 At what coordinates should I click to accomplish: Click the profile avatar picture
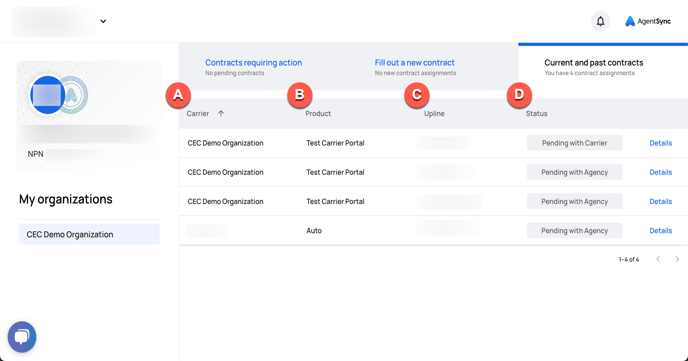tap(47, 95)
